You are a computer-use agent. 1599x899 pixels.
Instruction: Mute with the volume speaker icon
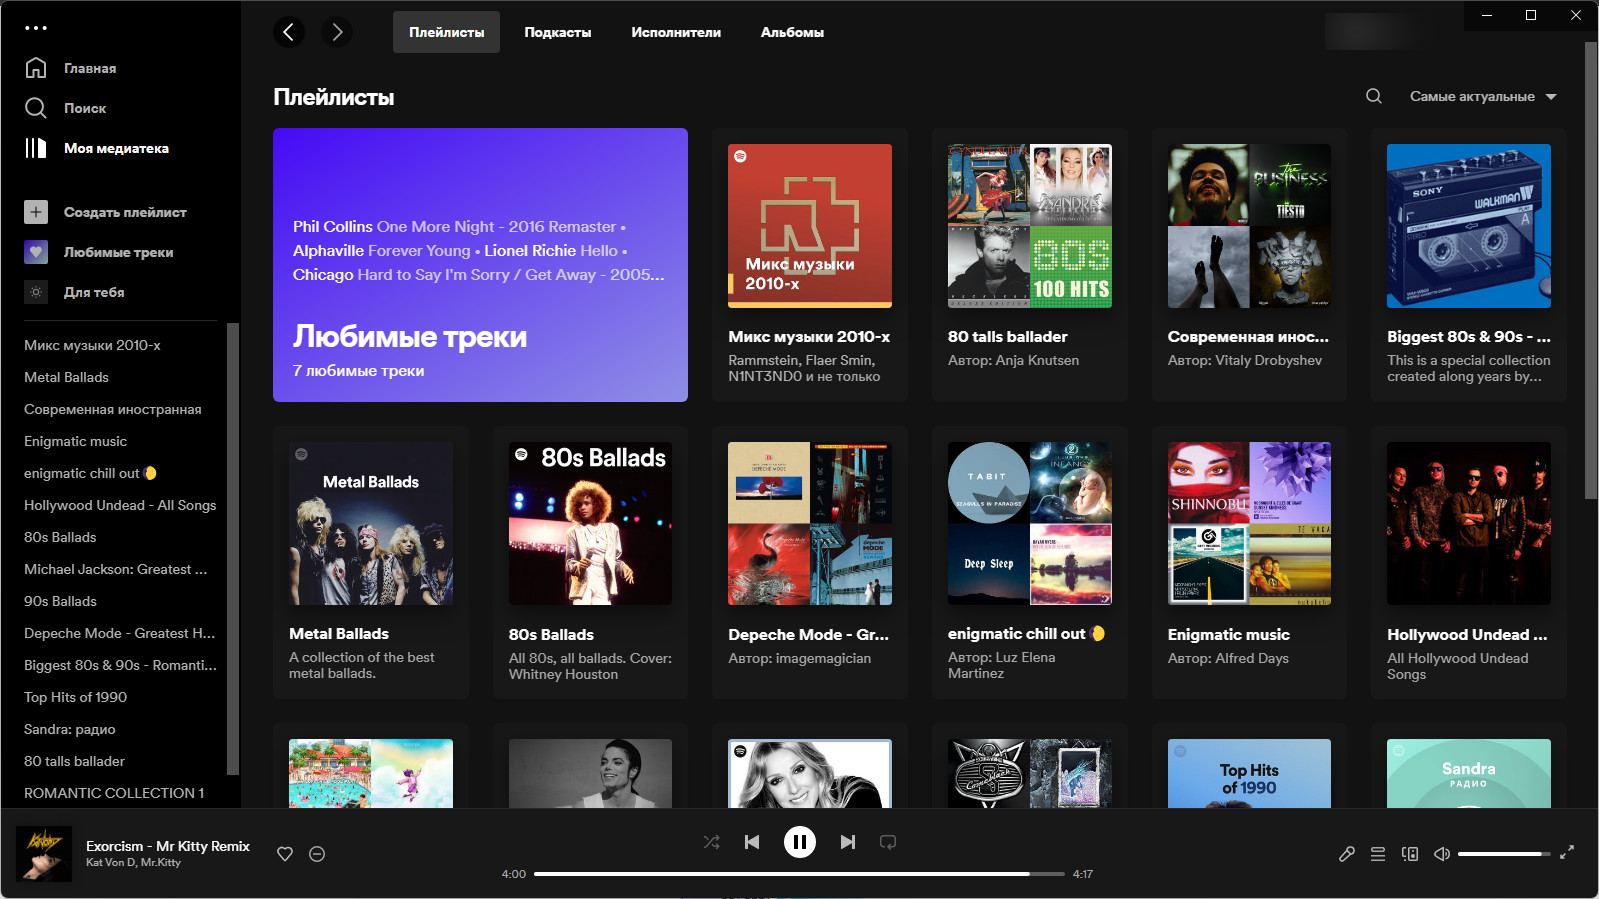[1442, 854]
